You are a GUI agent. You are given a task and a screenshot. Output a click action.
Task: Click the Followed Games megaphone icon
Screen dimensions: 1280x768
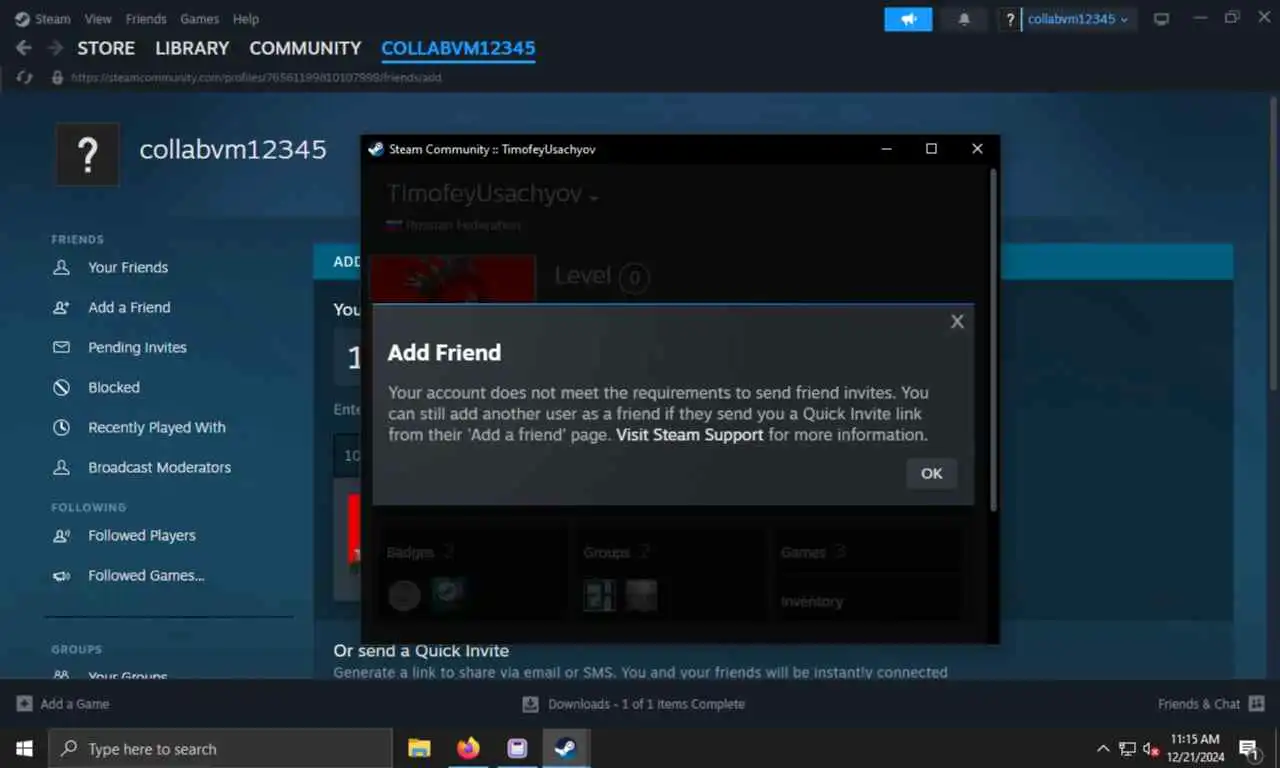pyautogui.click(x=62, y=575)
